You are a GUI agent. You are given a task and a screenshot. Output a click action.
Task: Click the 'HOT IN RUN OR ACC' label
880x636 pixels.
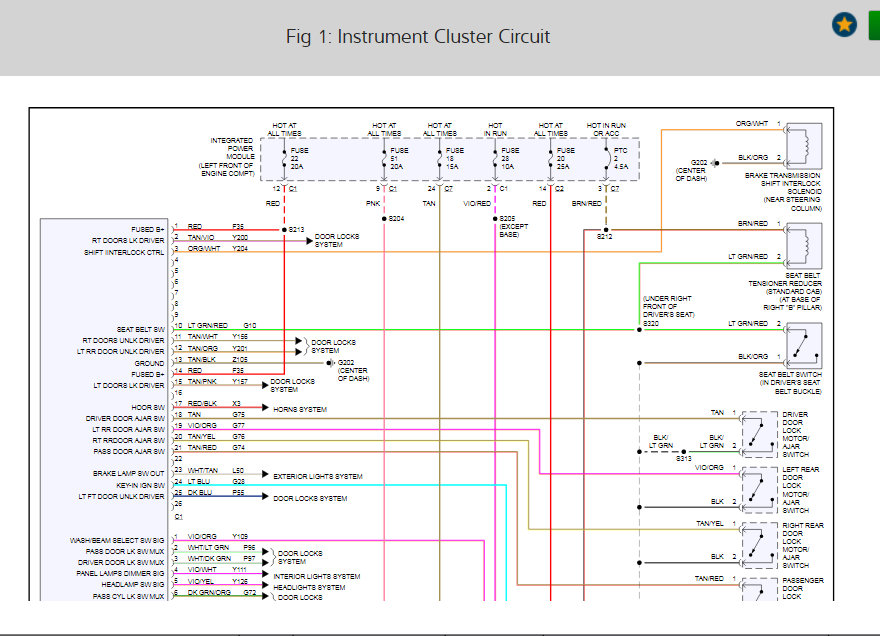point(606,130)
